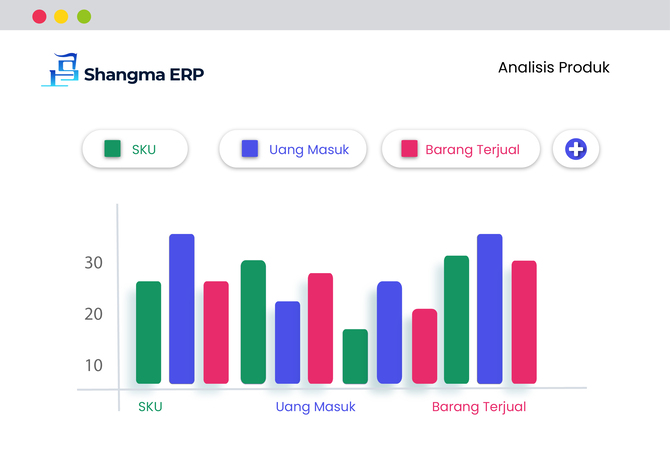Click the shortest green bar in chart
This screenshot has width=670, height=450.
click(355, 356)
